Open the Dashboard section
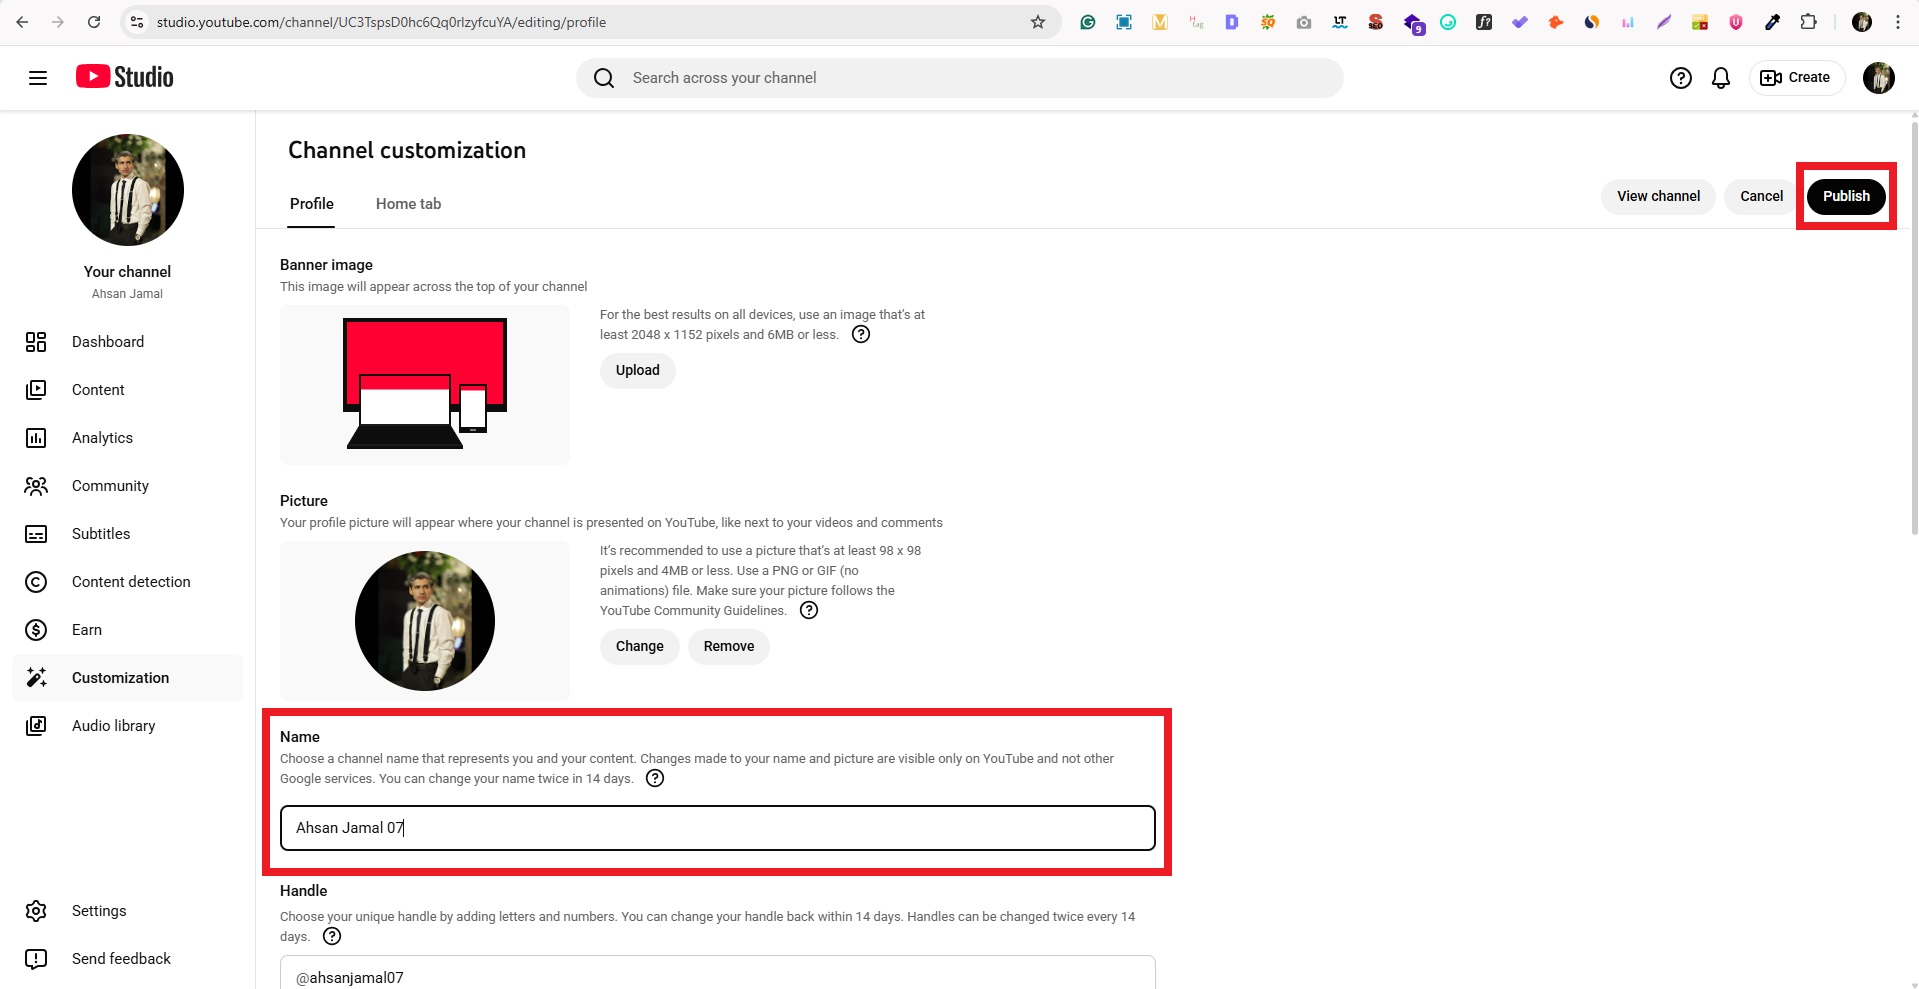 [x=108, y=342]
